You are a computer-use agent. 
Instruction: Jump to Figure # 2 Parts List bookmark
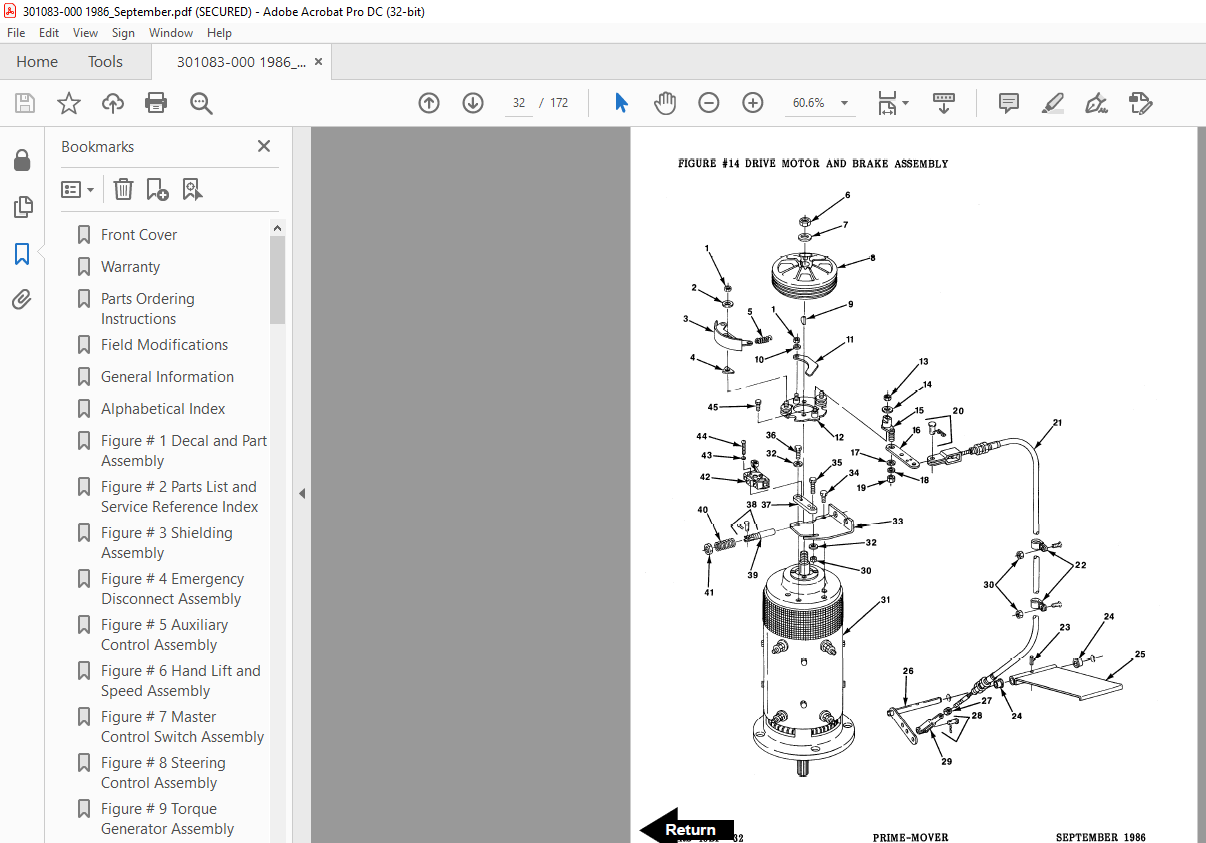[180, 497]
